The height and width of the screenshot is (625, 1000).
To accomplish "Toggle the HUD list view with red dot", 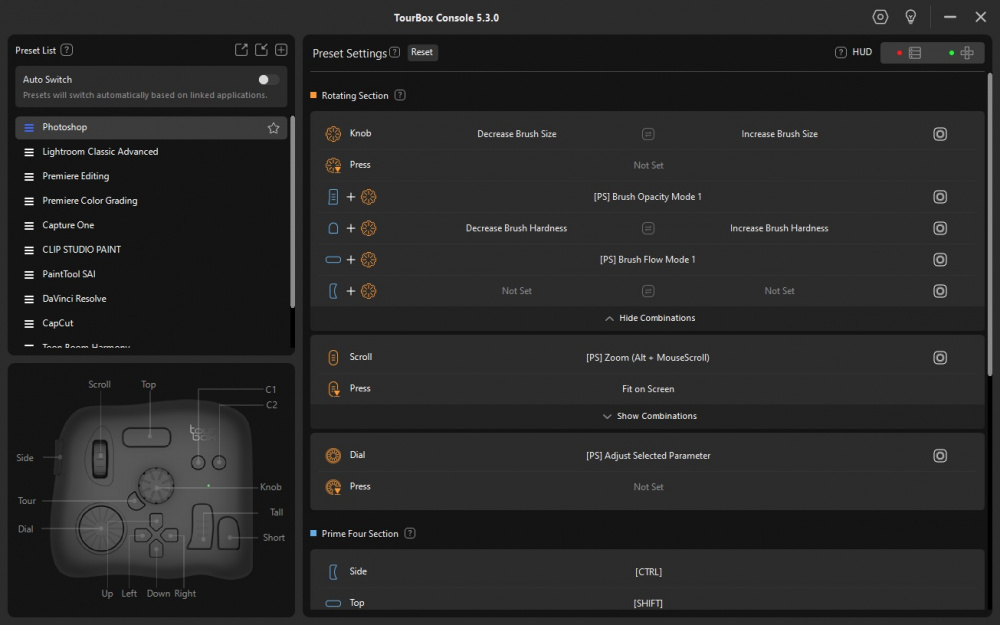I will 908,53.
